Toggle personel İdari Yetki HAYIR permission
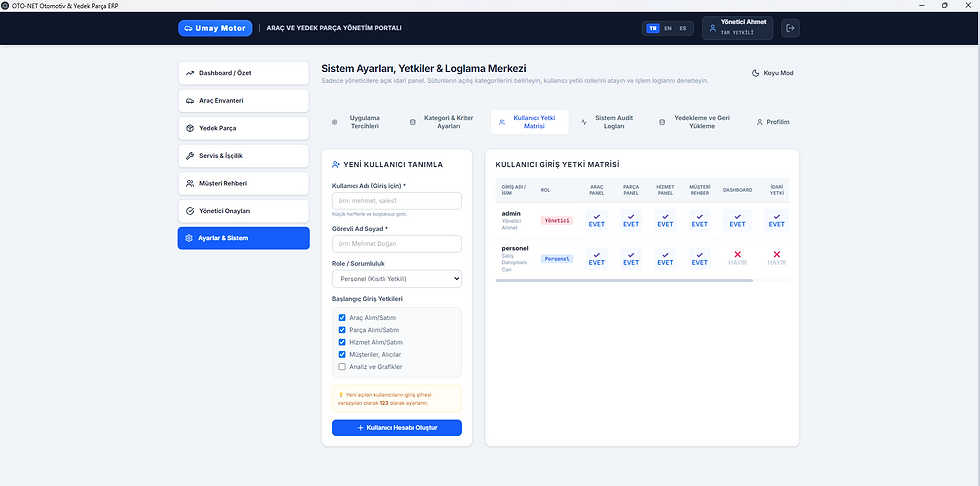The height and width of the screenshot is (486, 980). [777, 259]
